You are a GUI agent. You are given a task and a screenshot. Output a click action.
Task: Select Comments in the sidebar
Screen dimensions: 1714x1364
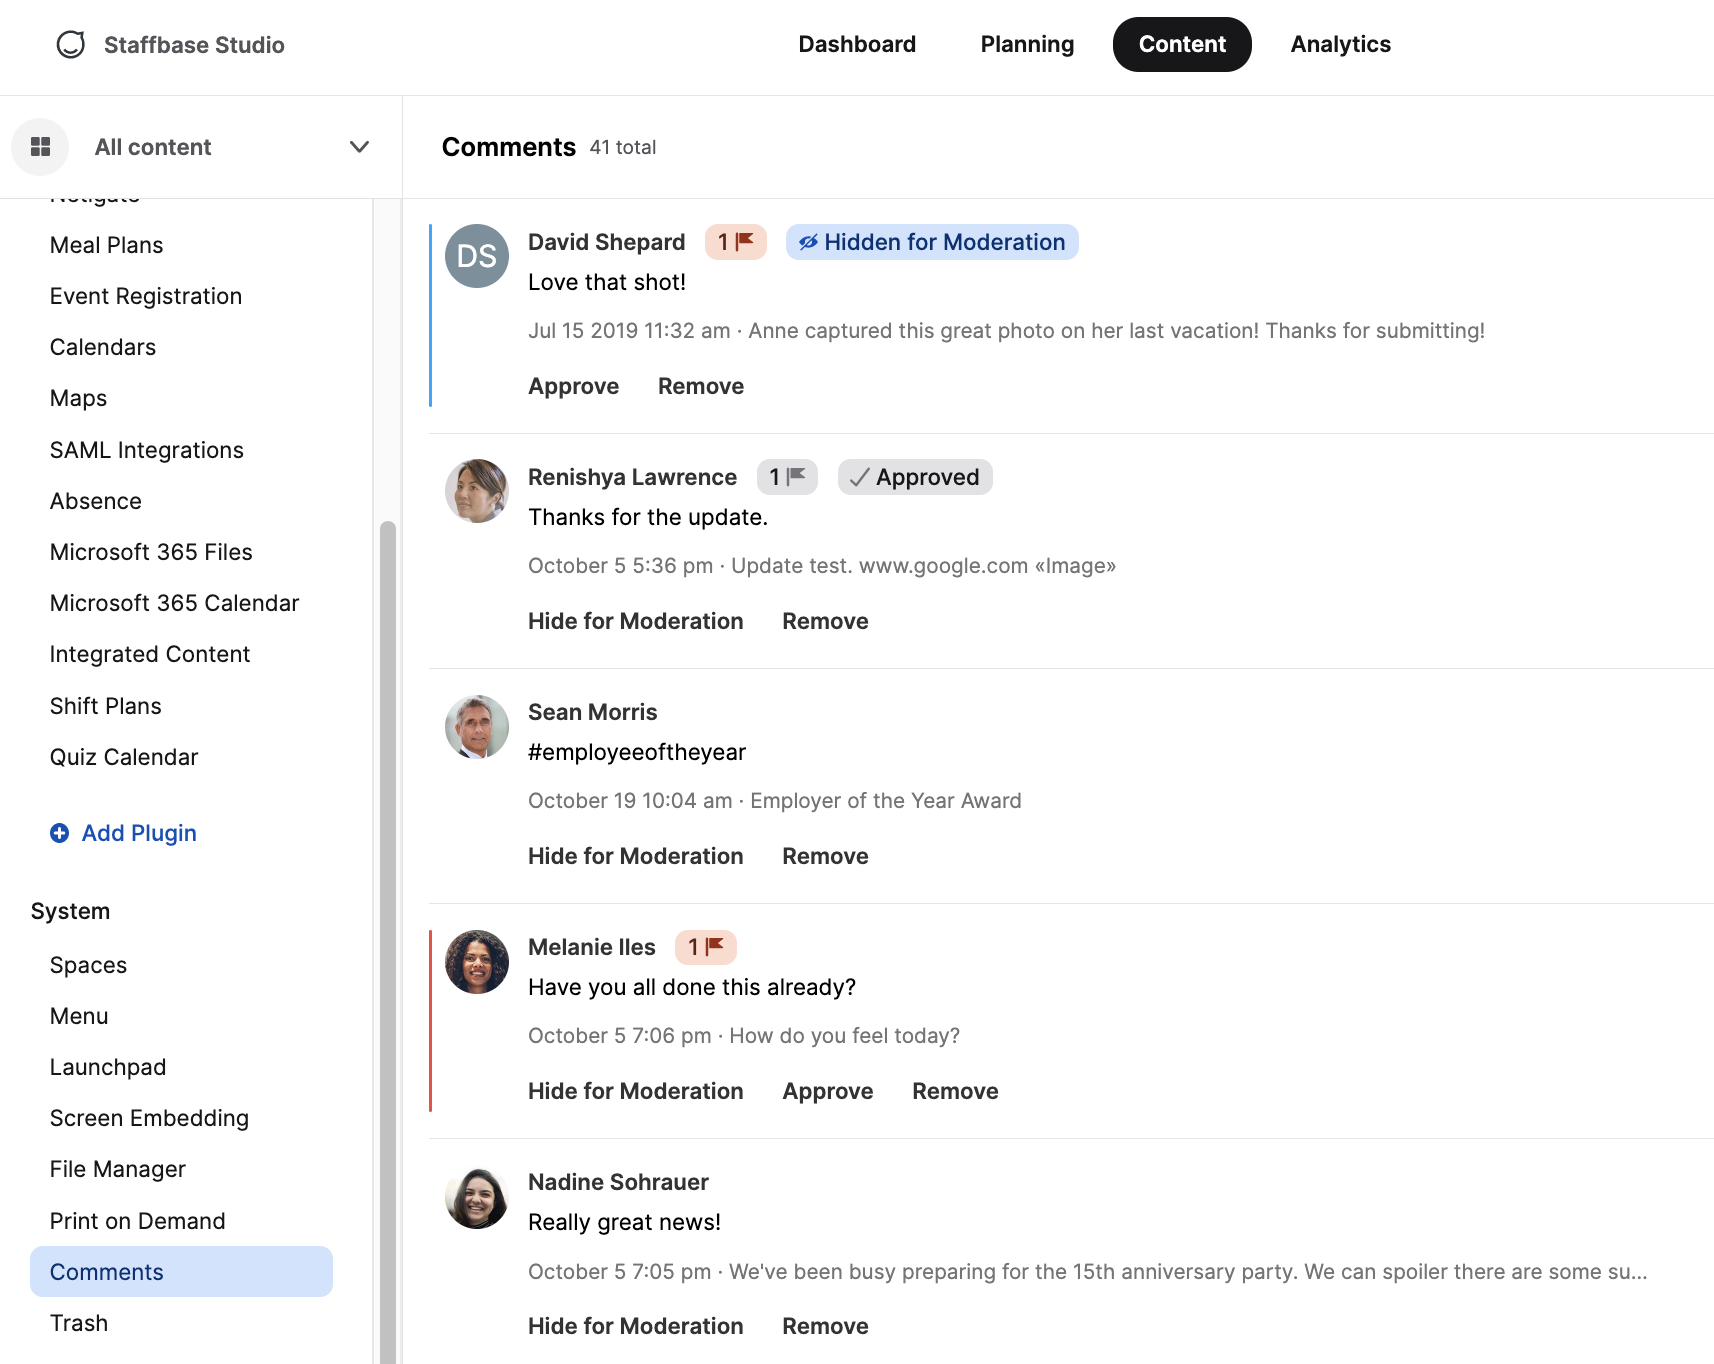[181, 1272]
